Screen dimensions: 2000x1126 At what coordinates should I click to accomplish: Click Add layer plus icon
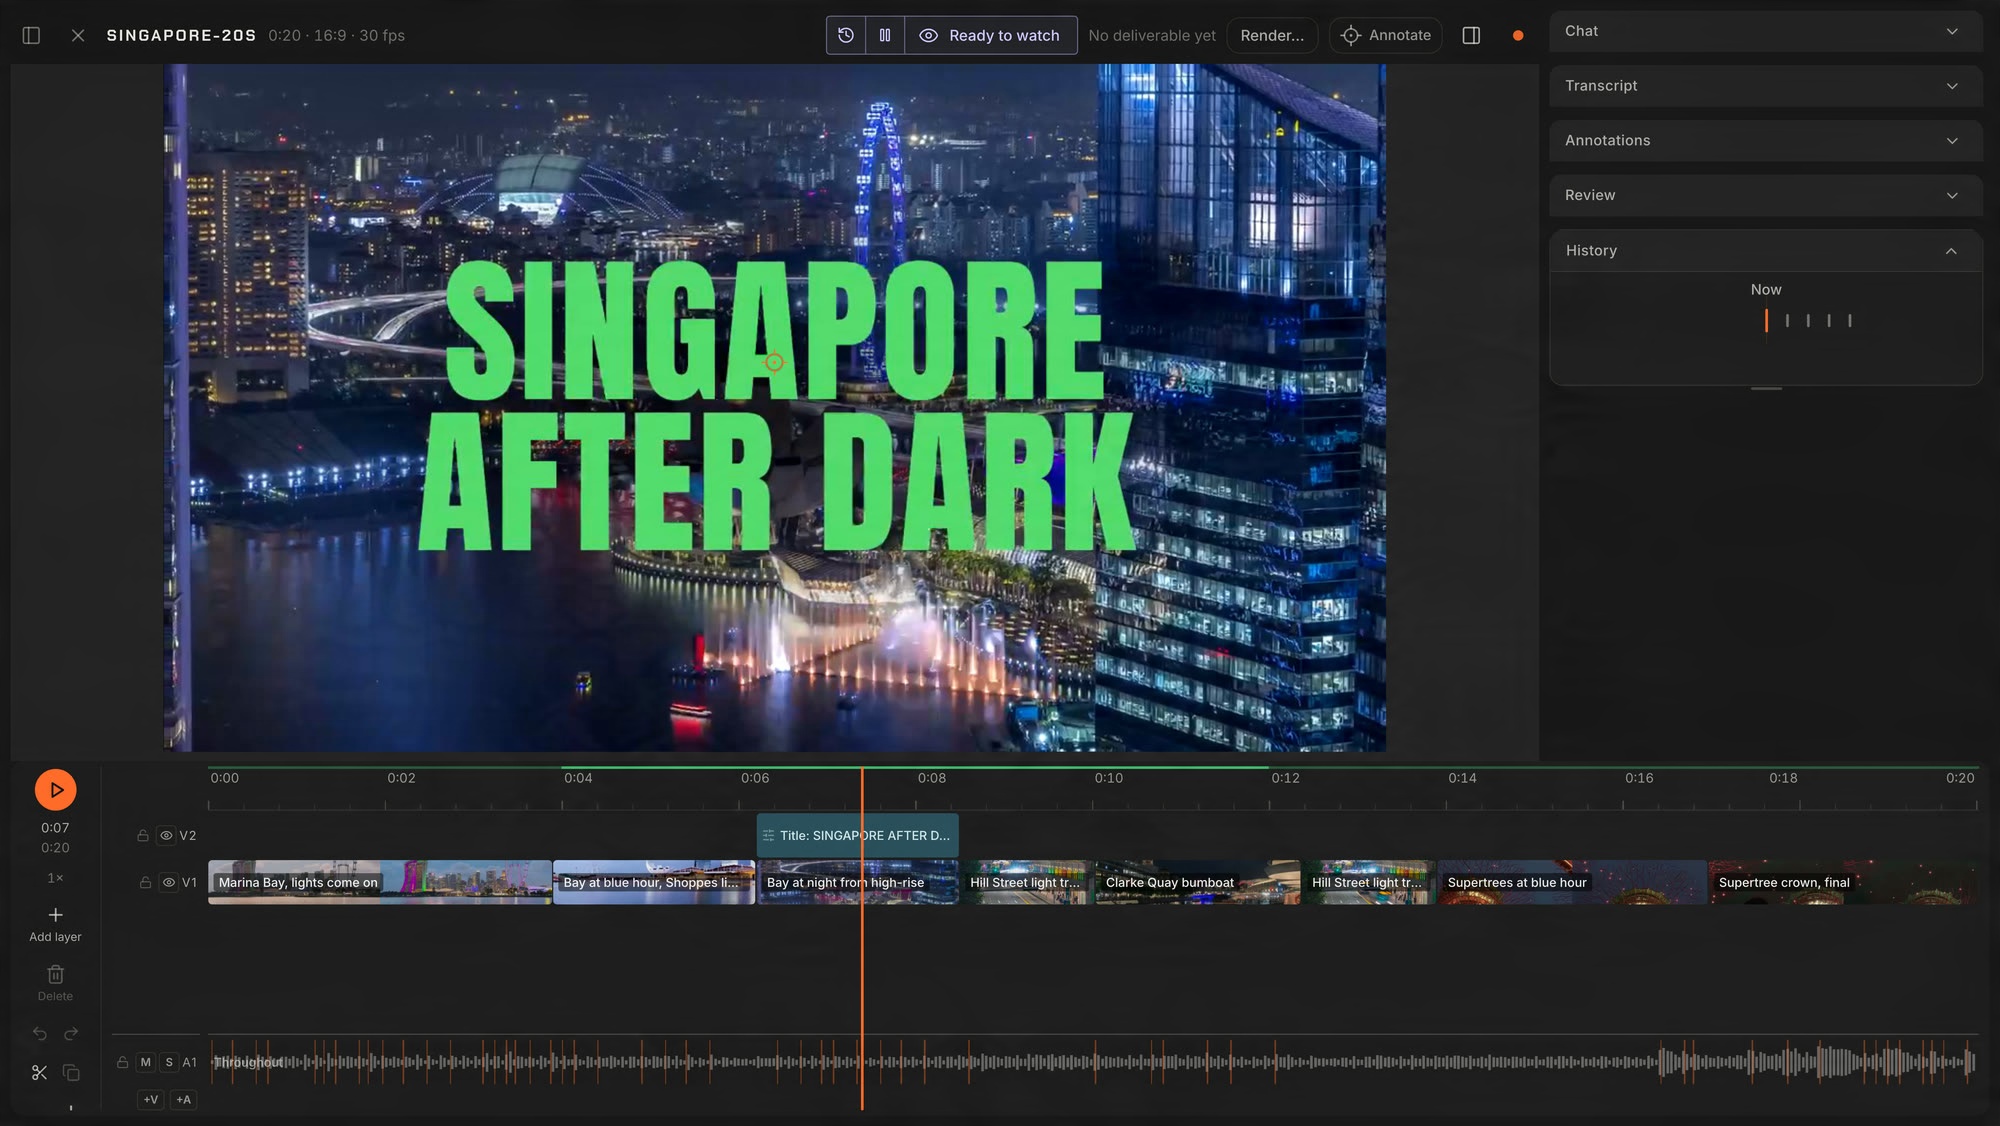coord(55,915)
